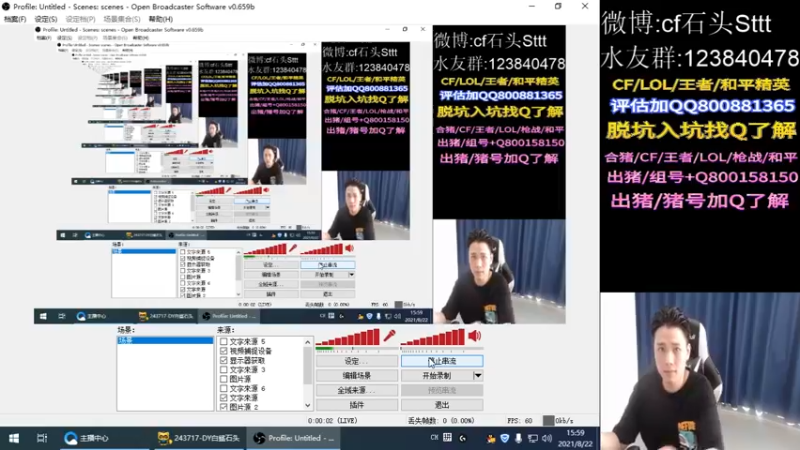This screenshot has width=800, height=450.
Task: Click the CK input method indicator
Action: pos(434,437)
